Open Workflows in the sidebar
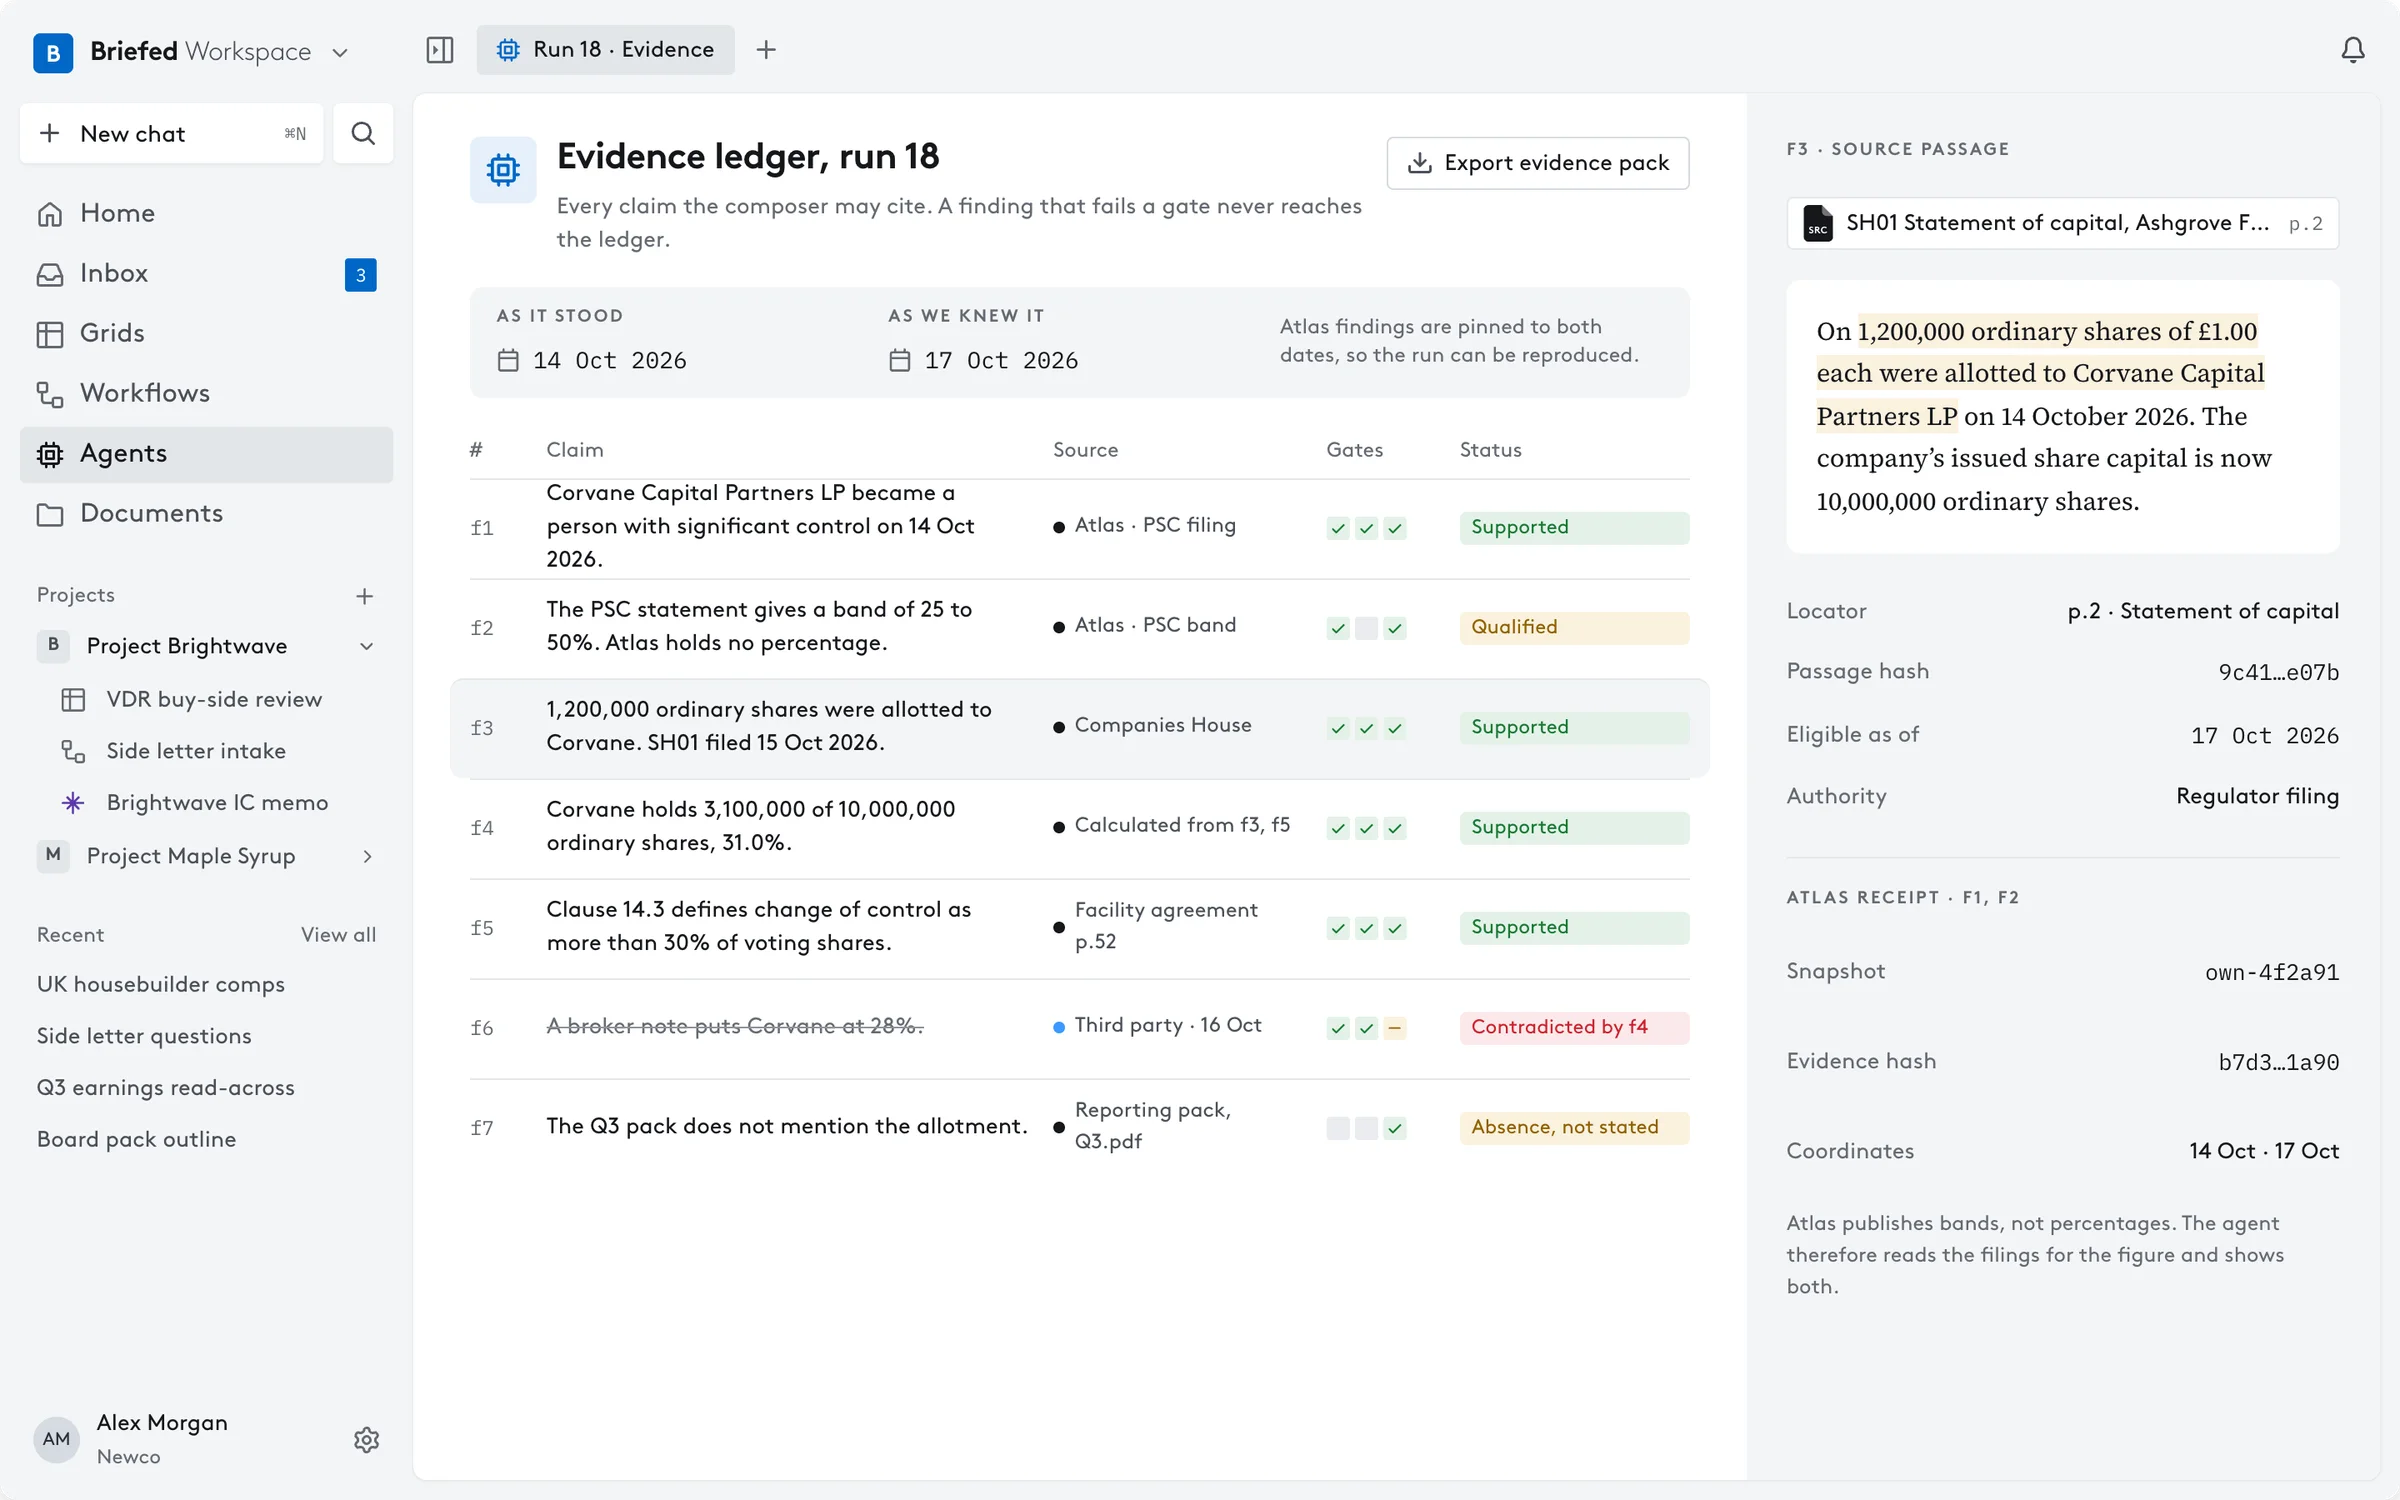The width and height of the screenshot is (2400, 1500). [x=206, y=393]
